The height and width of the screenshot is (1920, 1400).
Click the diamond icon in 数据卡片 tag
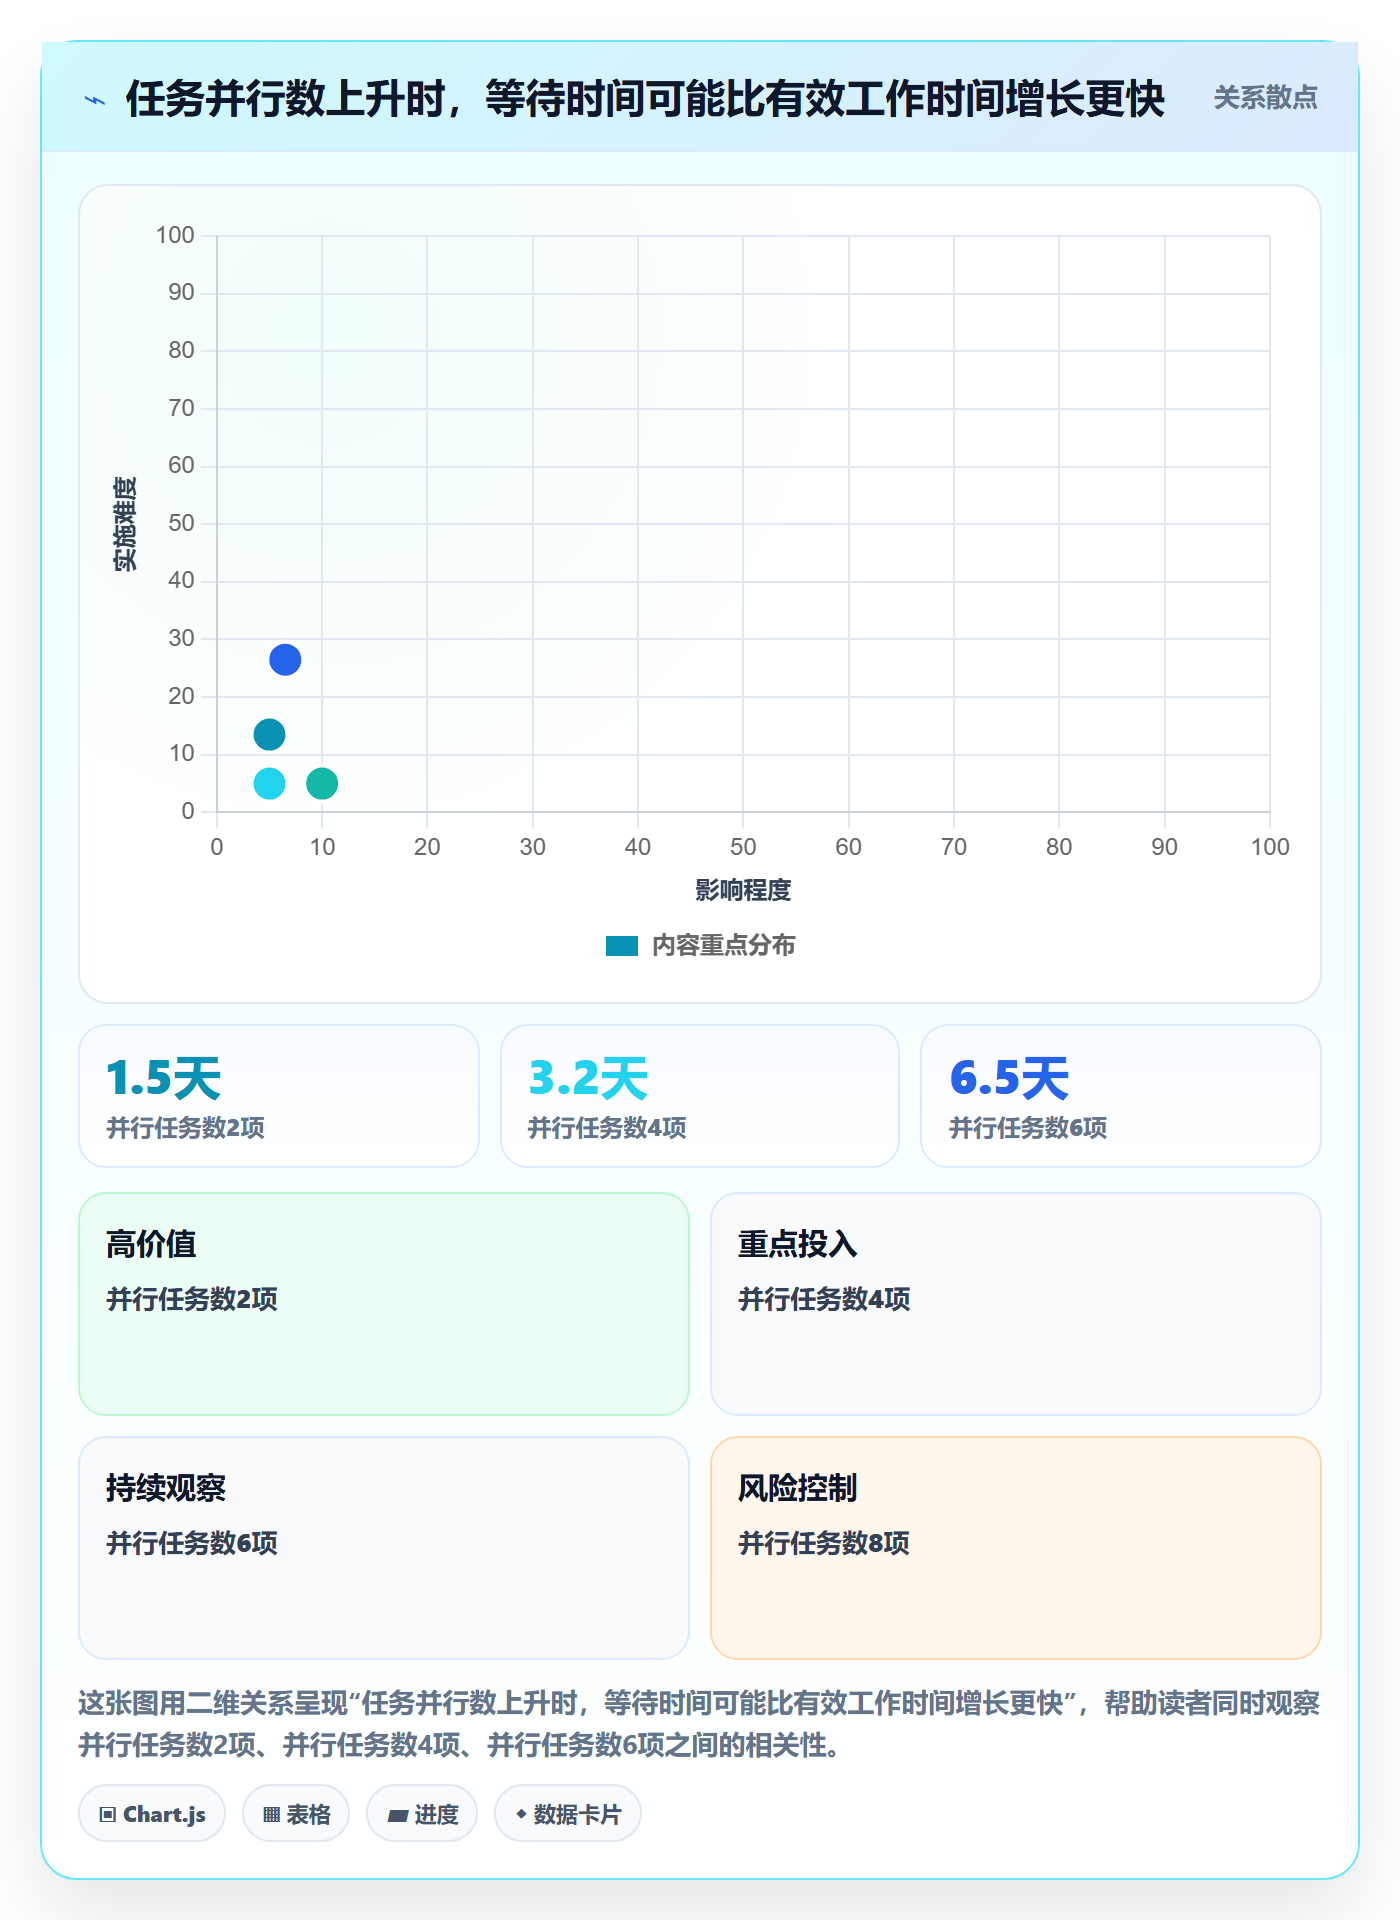tap(521, 1814)
